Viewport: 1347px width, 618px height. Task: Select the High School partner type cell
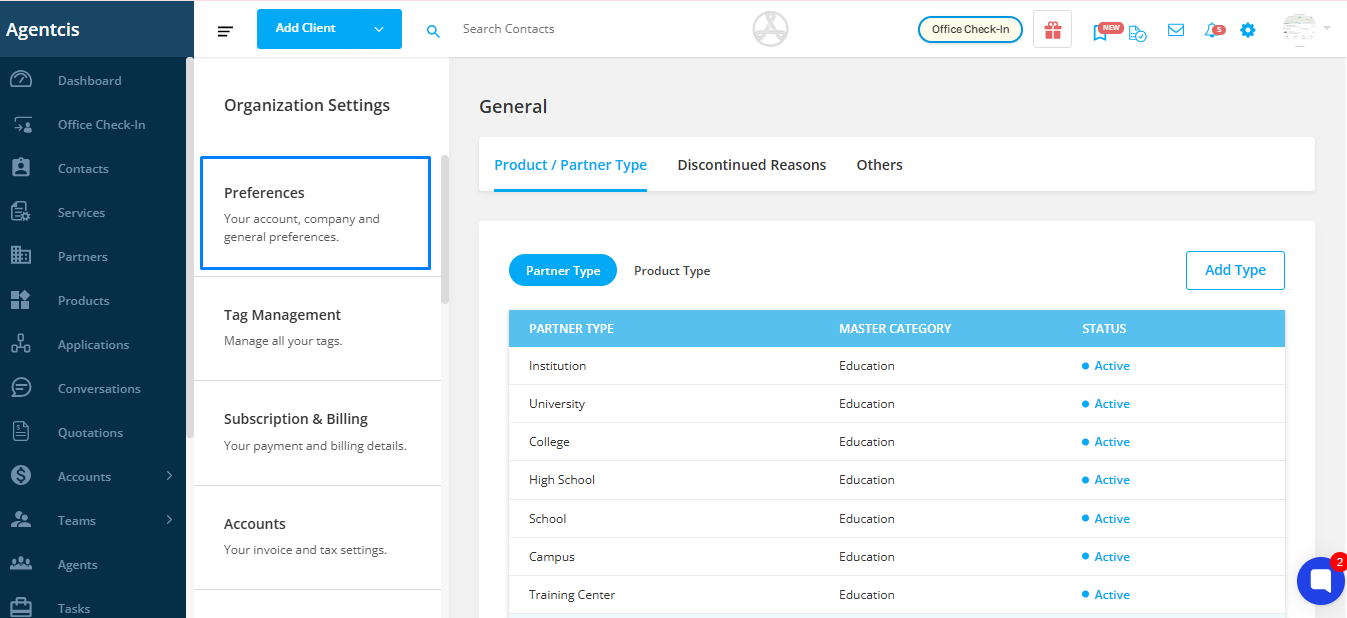[x=562, y=480]
